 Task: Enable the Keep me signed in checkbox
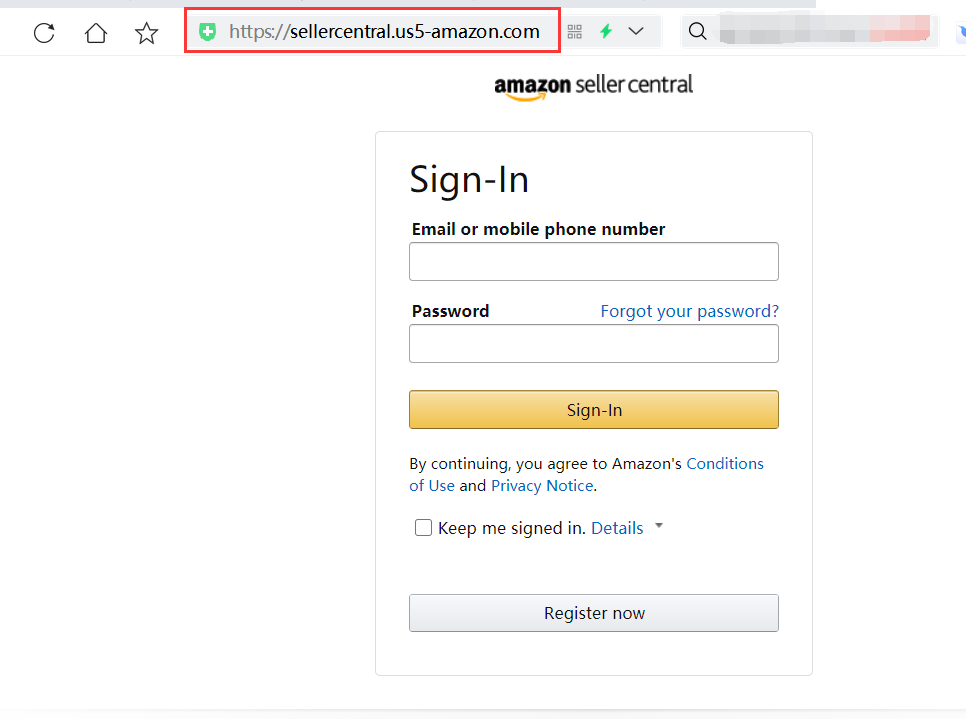pyautogui.click(x=423, y=528)
